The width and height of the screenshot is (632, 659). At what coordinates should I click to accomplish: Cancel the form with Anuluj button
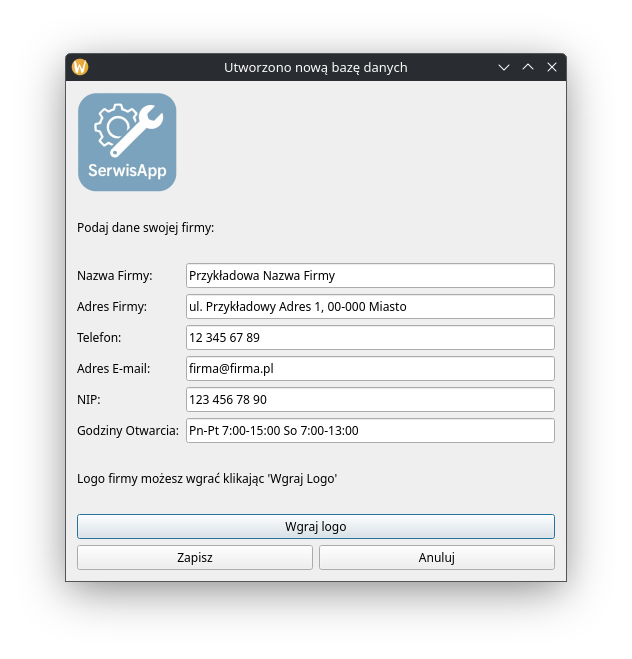(x=436, y=557)
